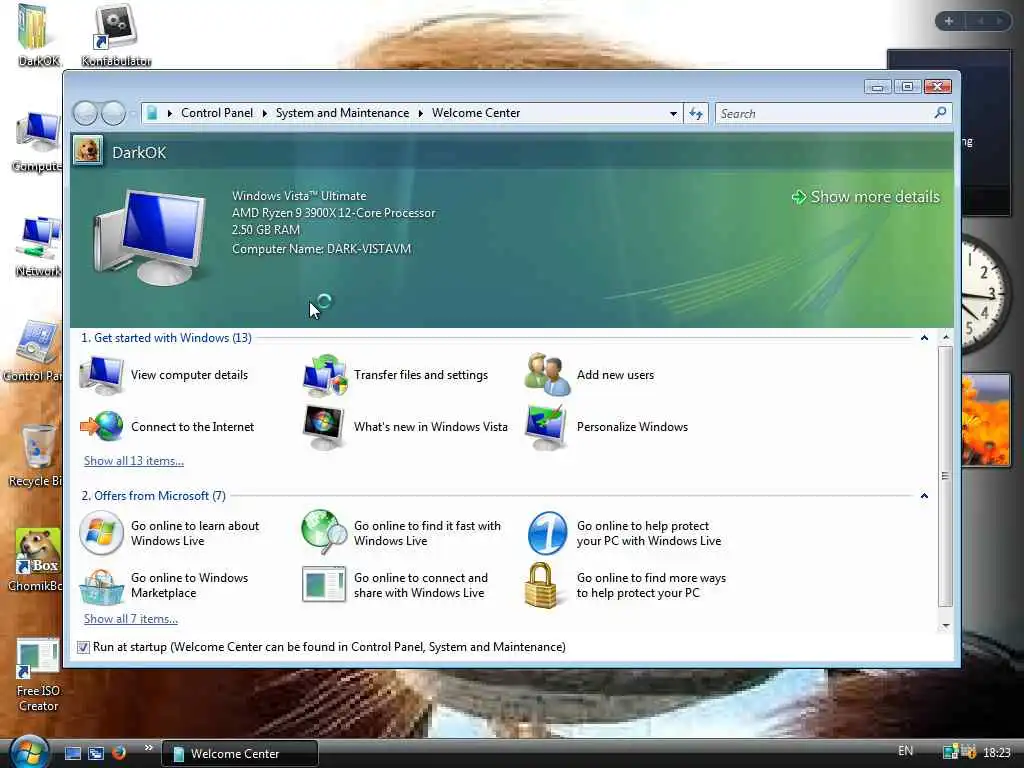This screenshot has width=1024, height=768.
Task: Click 2. Offers from Microsoft heading
Action: 153,496
